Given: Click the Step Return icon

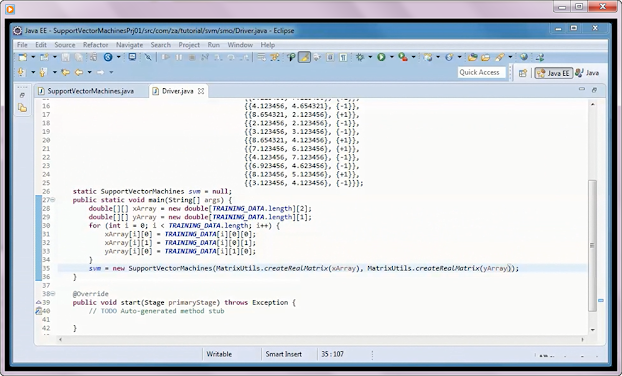Looking at the screenshot, I should pos(245,58).
